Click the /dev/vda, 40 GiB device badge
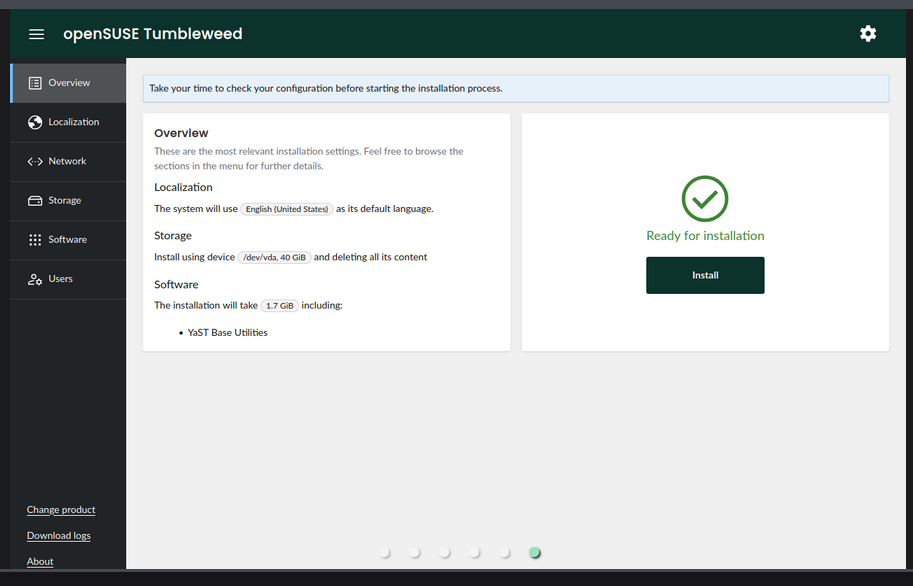The height and width of the screenshot is (586, 913). click(x=276, y=257)
